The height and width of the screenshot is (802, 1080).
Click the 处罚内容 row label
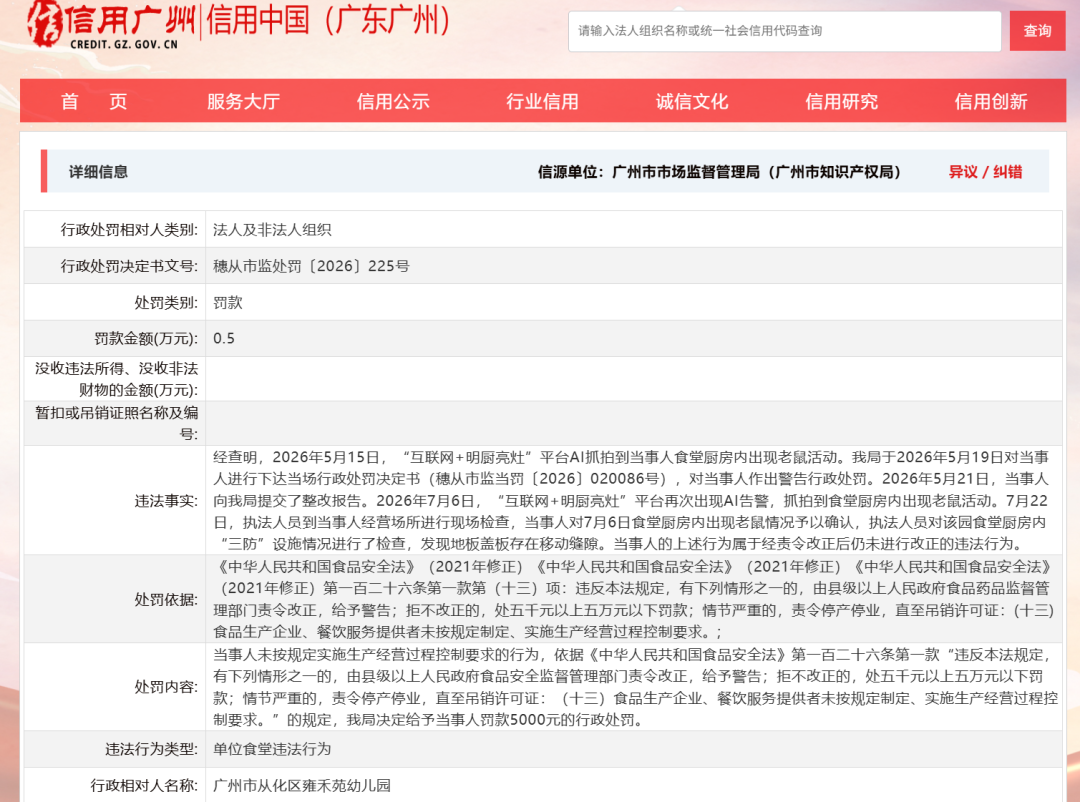[x=166, y=687]
